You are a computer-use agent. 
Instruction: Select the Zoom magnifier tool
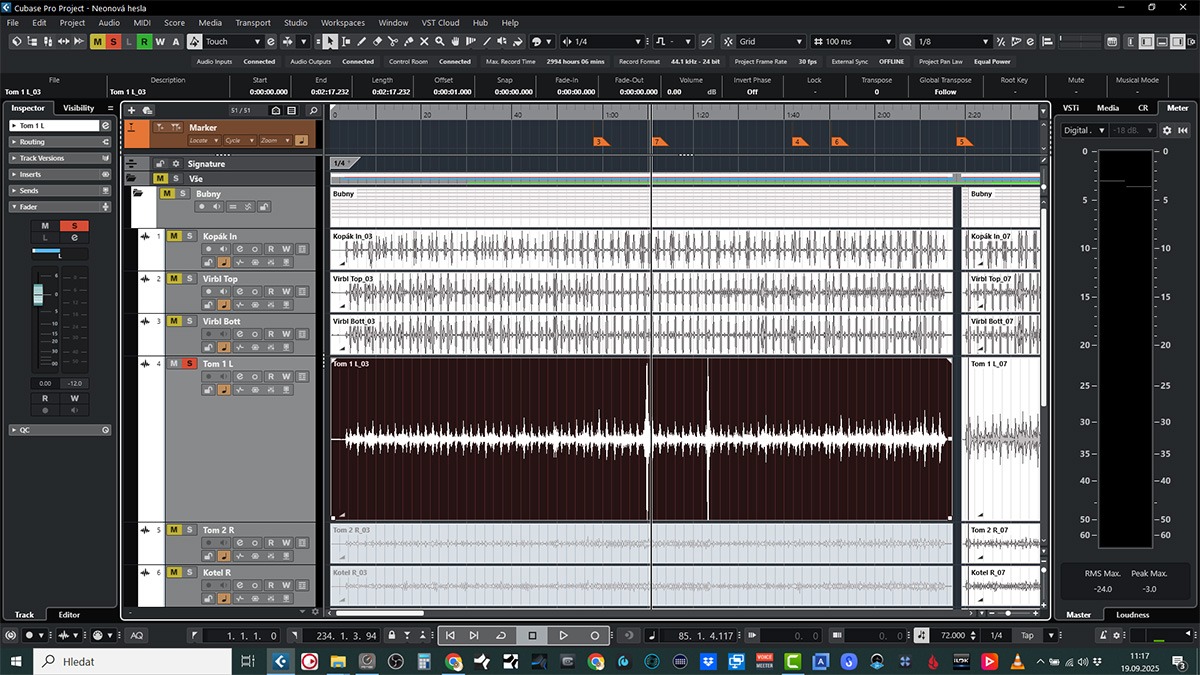pyautogui.click(x=440, y=42)
